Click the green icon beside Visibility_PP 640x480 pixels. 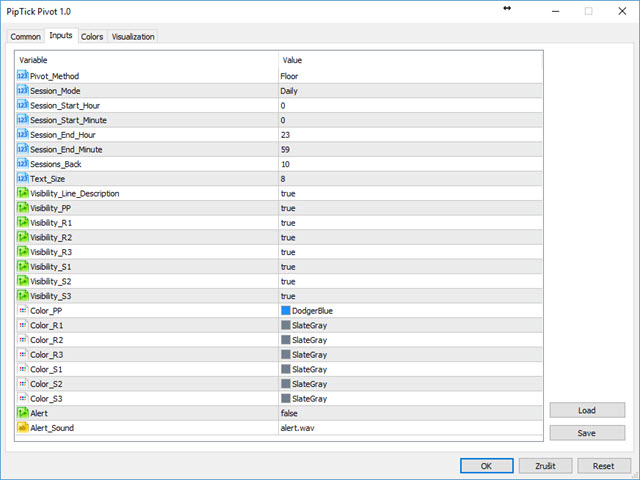pos(22,208)
